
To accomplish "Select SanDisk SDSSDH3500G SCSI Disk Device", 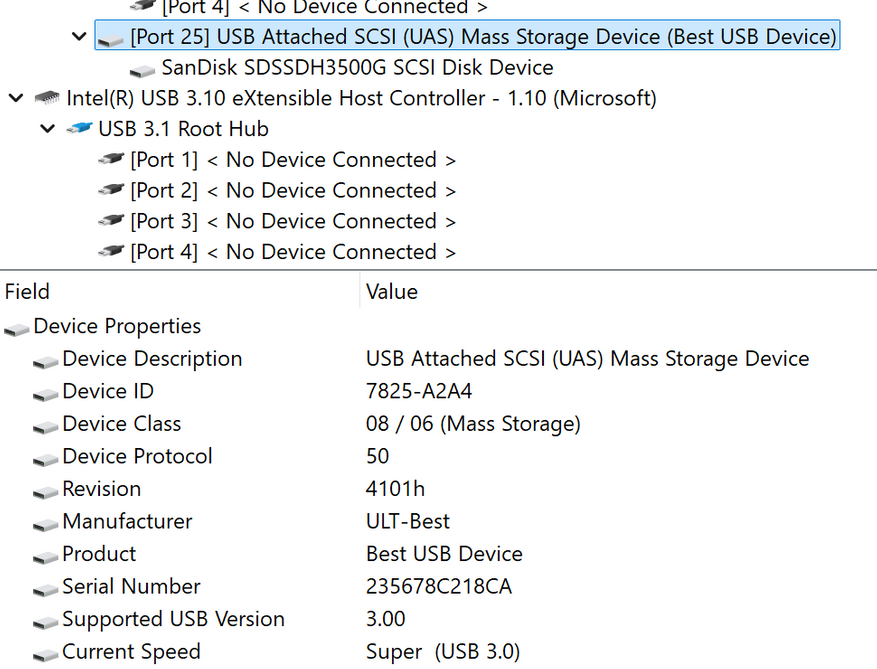I will 357,68.
